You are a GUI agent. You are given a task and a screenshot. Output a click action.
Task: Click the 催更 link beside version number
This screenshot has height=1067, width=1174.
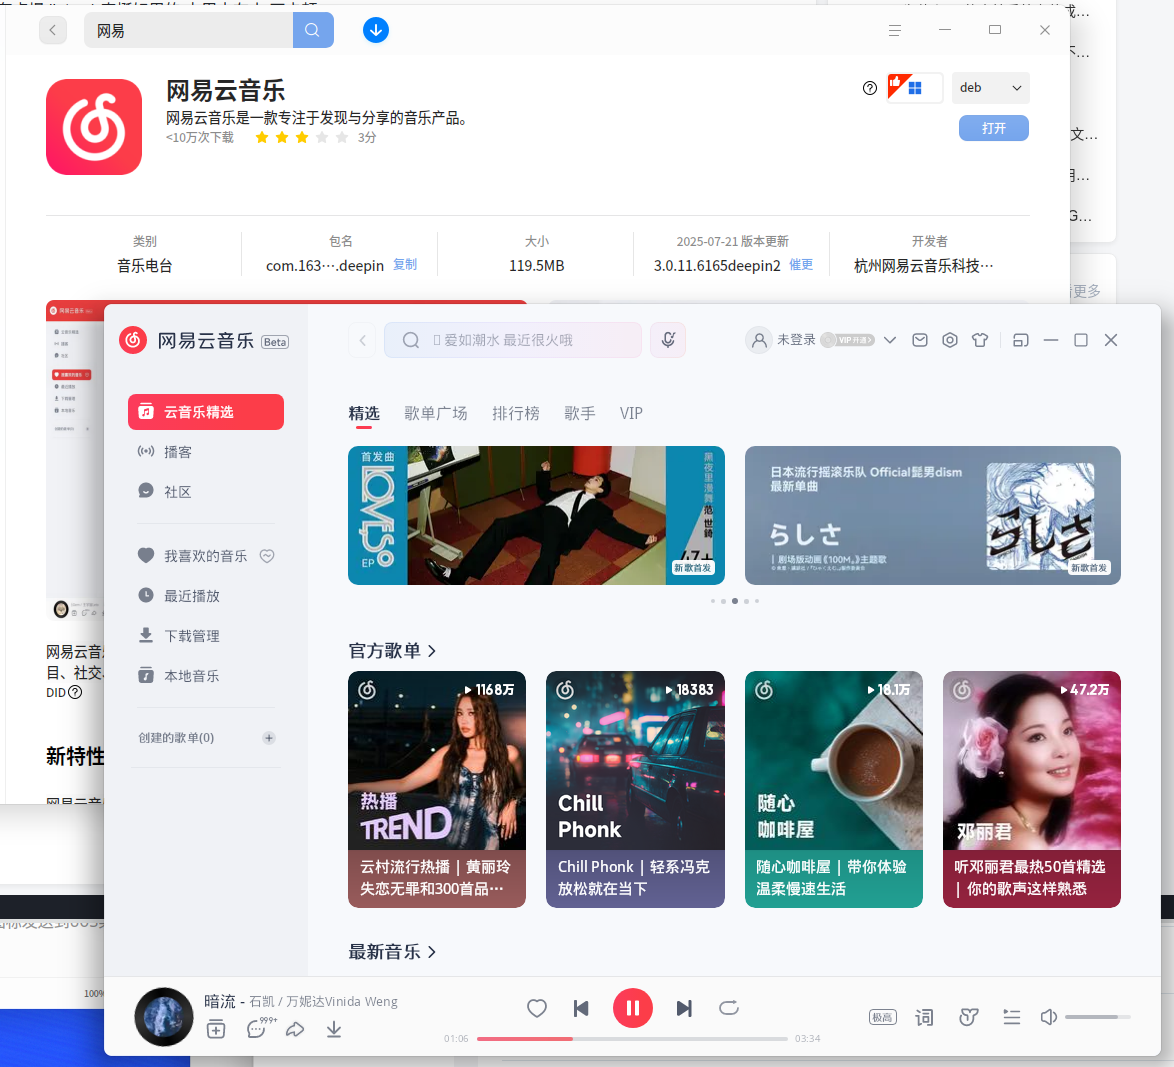801,264
